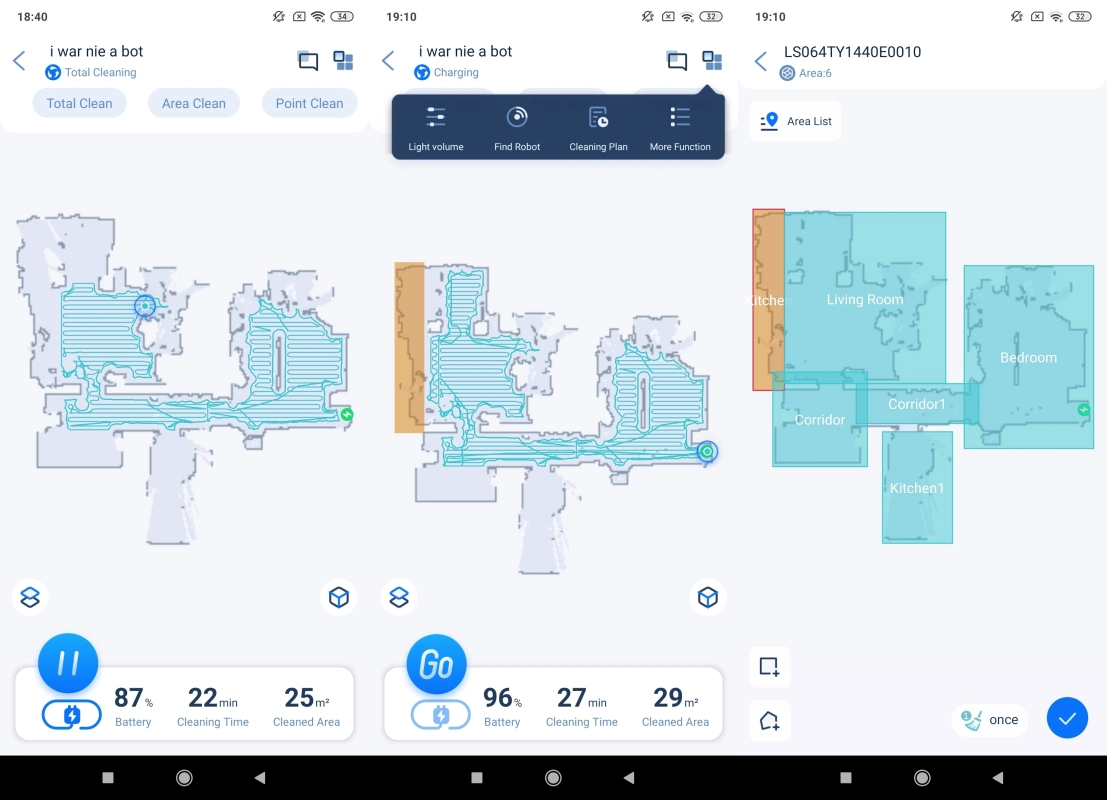Tap recharge dock toggle on left screen
The width and height of the screenshot is (1107, 800).
coord(71,715)
